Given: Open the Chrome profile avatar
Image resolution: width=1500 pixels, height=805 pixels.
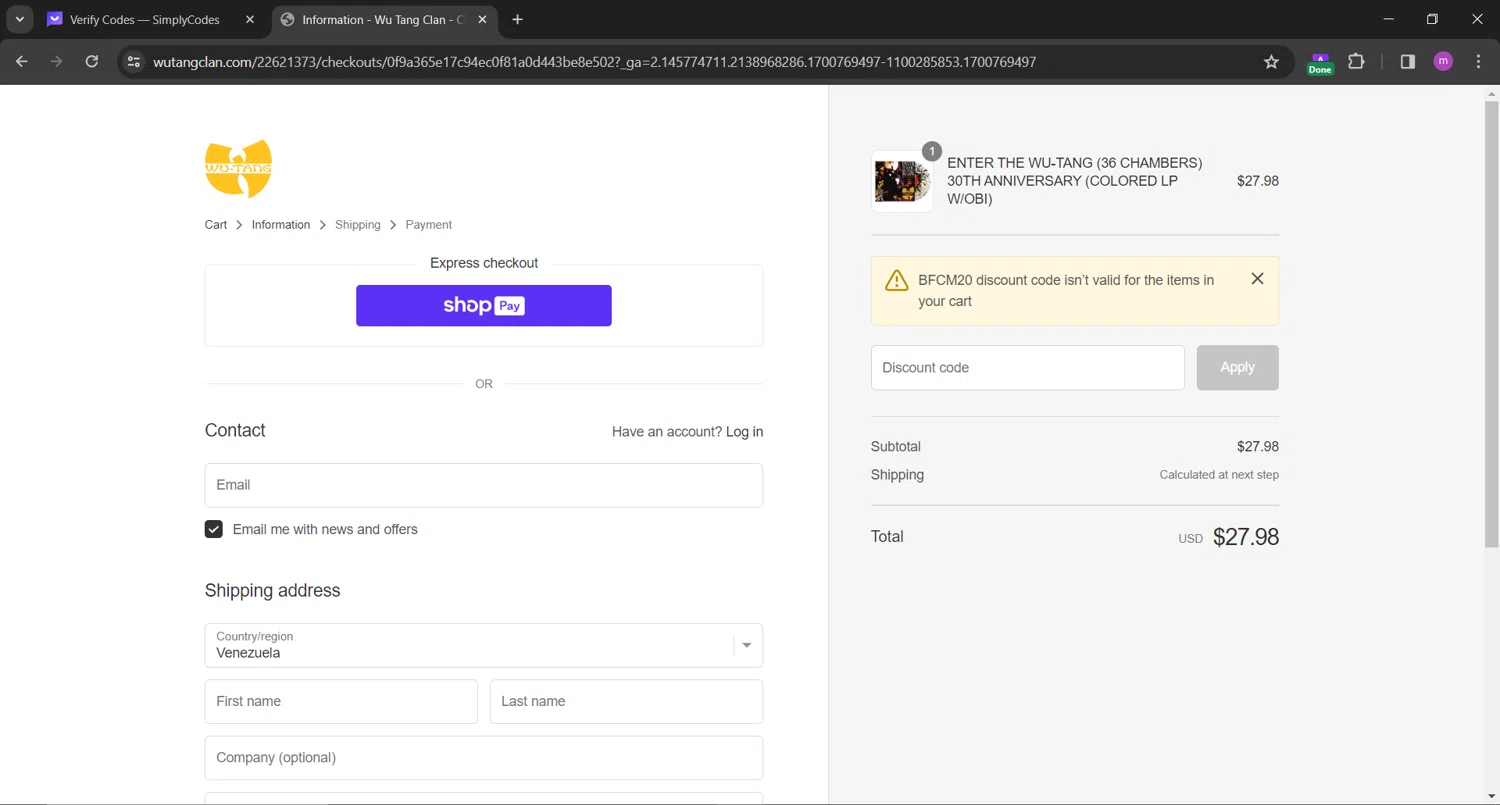Looking at the screenshot, I should click(x=1443, y=62).
